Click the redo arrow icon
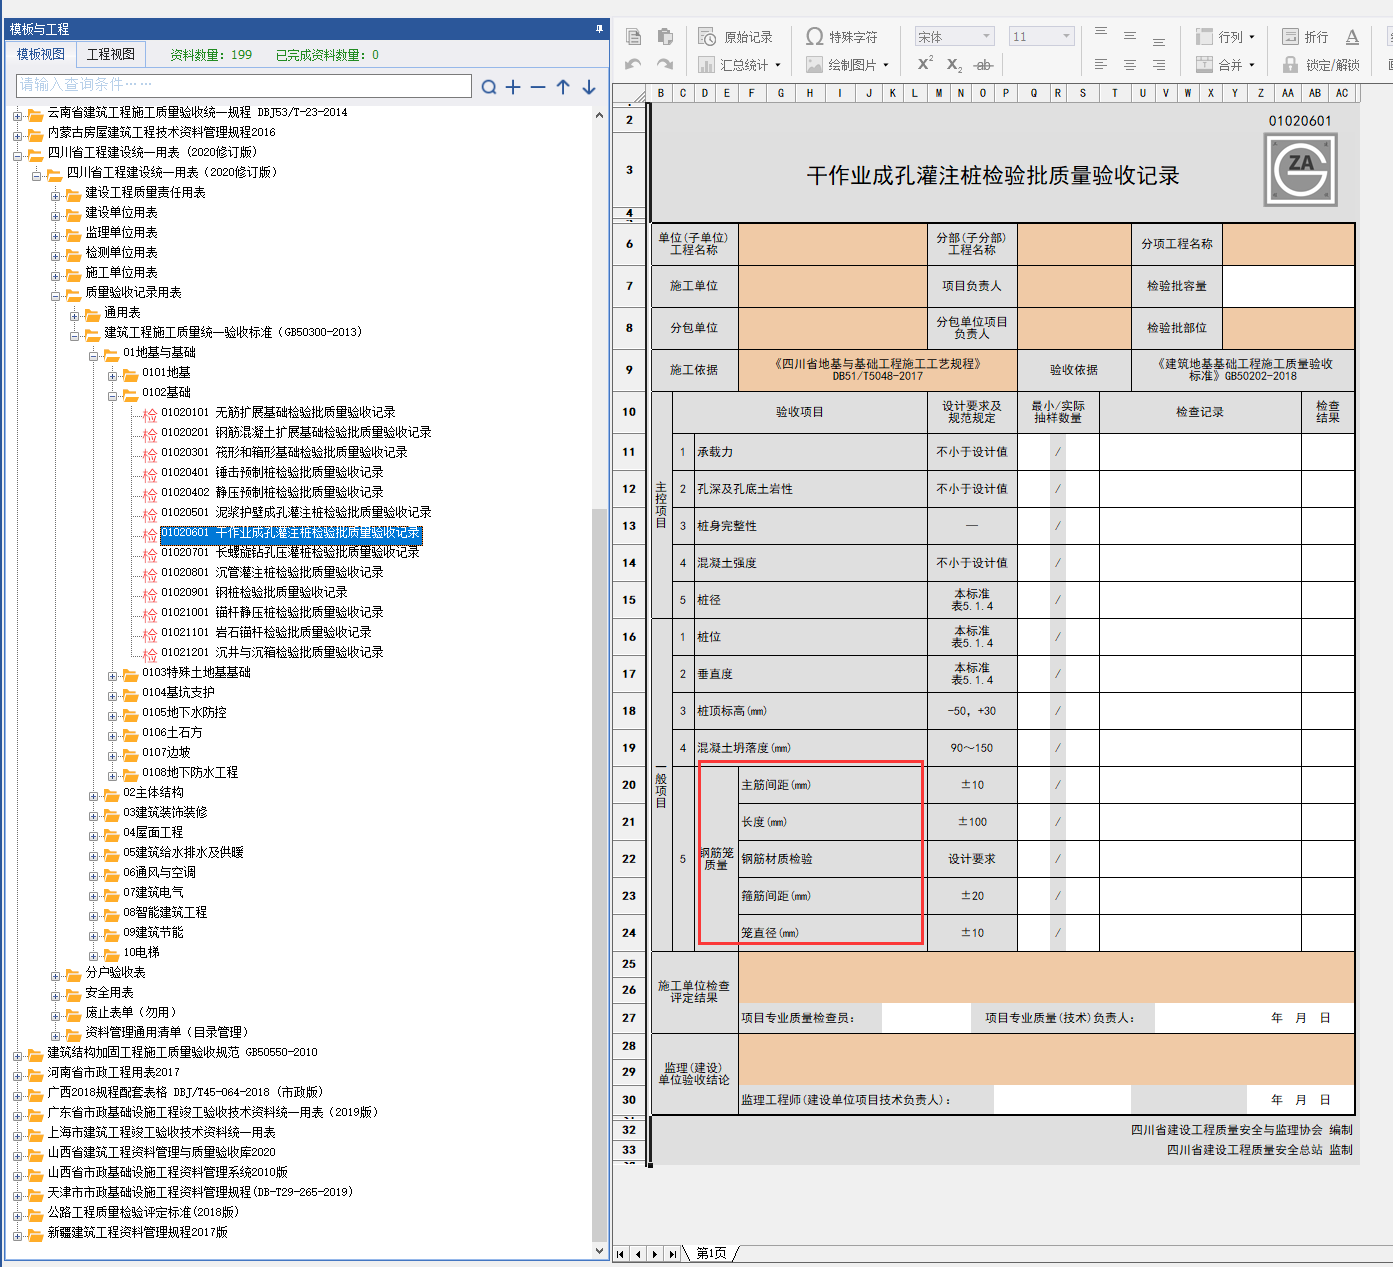 (x=665, y=65)
